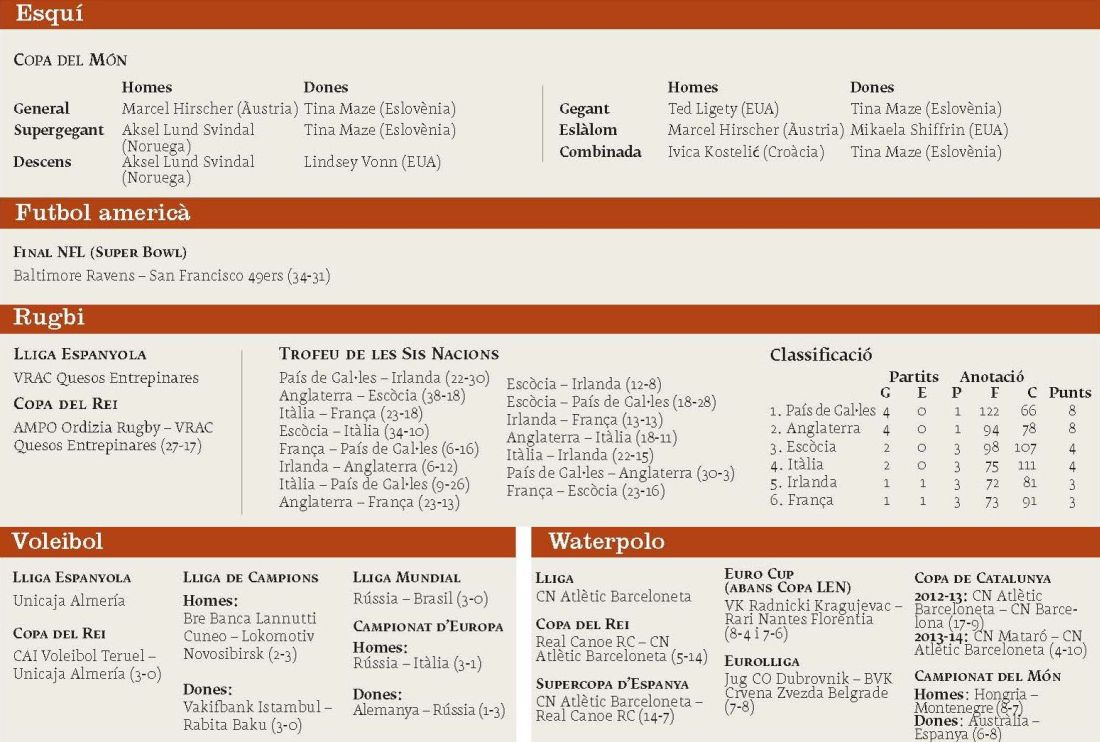Select '6. França' in the classification
This screenshot has height=742, width=1100.
801,501
